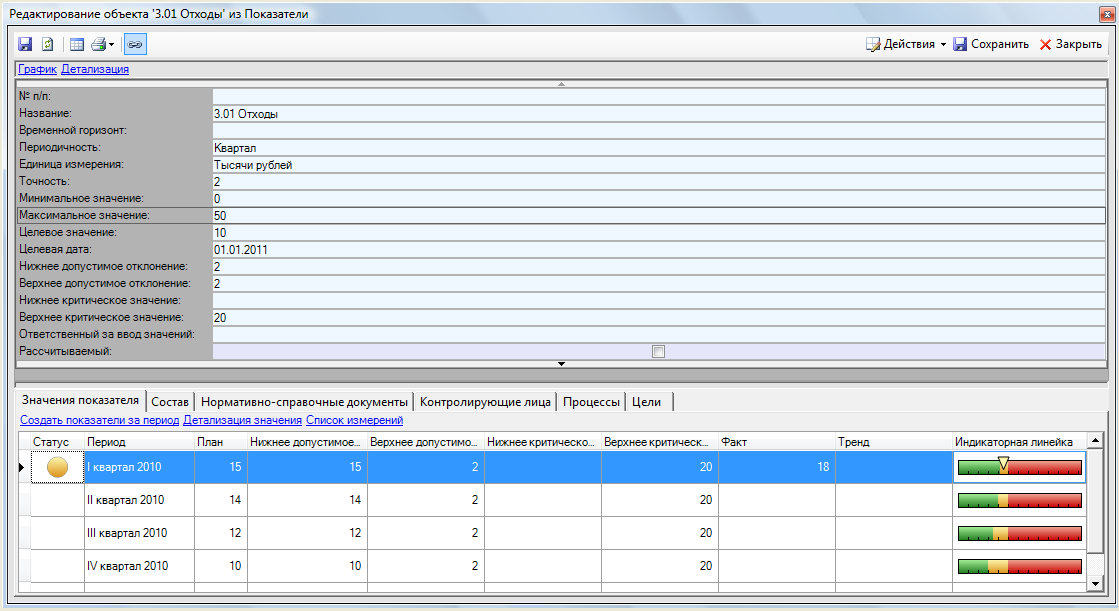The width and height of the screenshot is (1119, 611).
Task: Toggle the Рассчитываемый checkbox
Action: (x=657, y=351)
